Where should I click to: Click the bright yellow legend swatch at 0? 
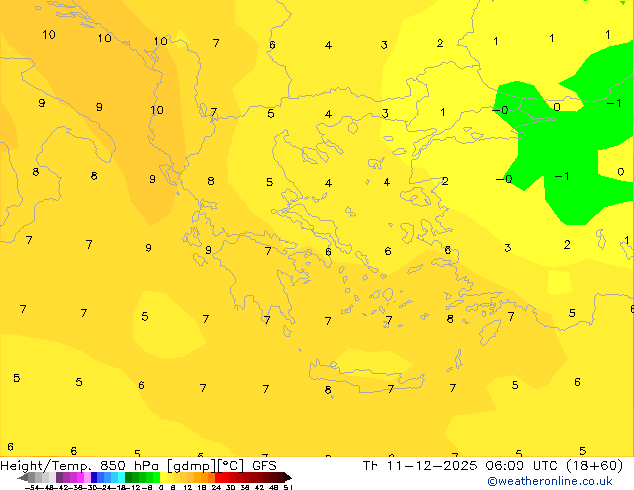pos(163,477)
